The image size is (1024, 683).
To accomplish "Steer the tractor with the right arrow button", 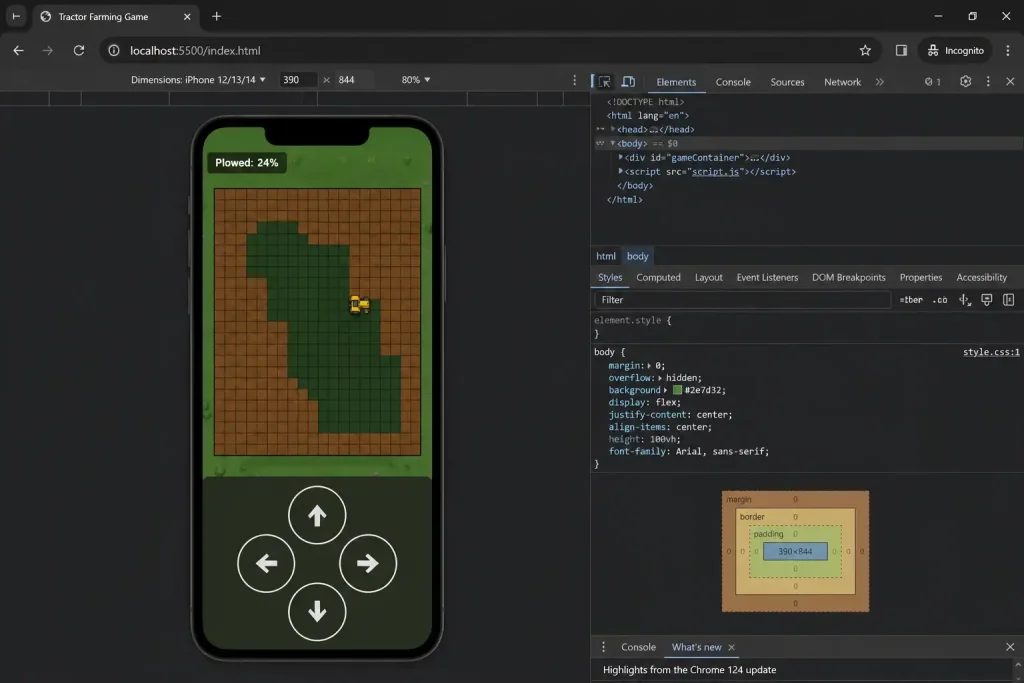I will coord(368,563).
